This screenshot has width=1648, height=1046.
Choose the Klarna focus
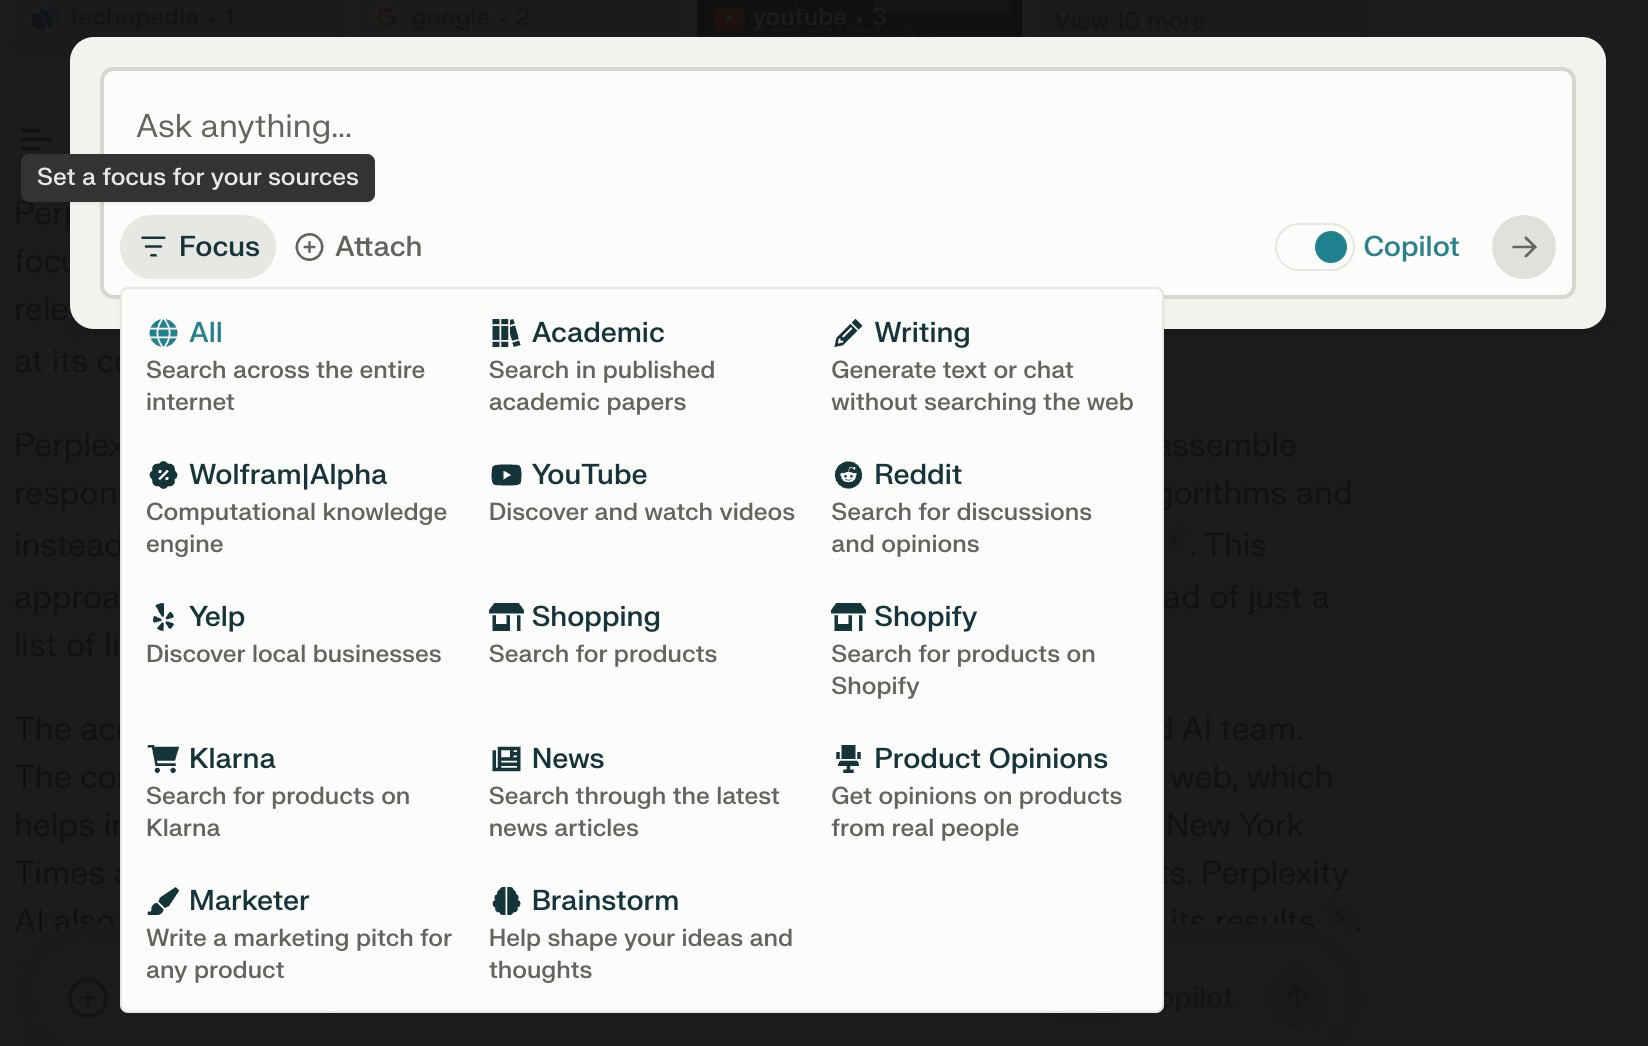pyautogui.click(x=300, y=792)
